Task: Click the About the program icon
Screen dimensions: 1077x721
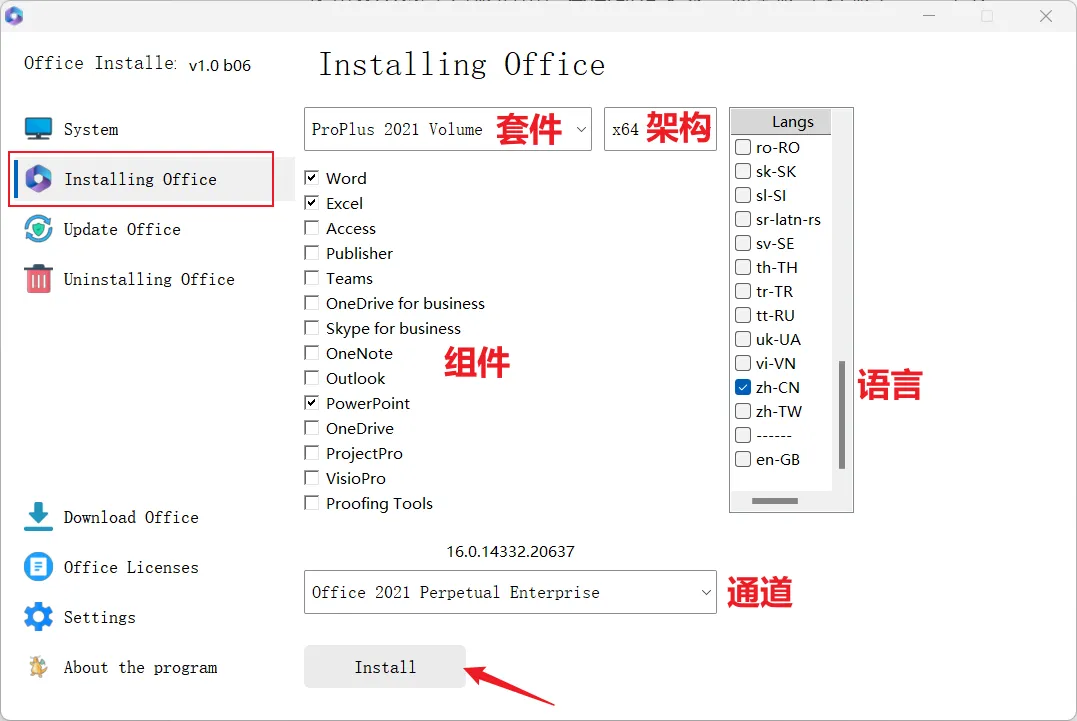Action: pyautogui.click(x=38, y=667)
